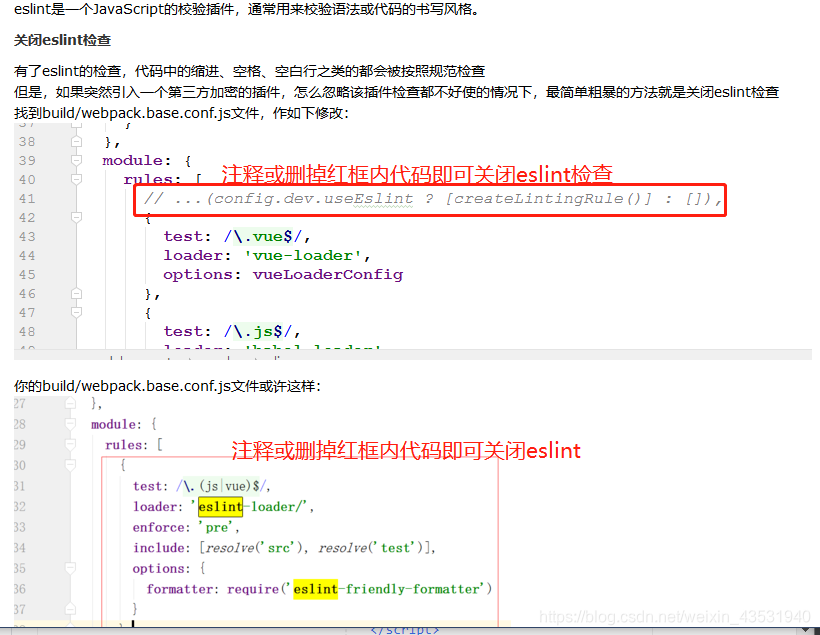Image resolution: width=820 pixels, height=635 pixels.
Task: Click the code "loader: 'vue-loader',"
Action: [267, 255]
